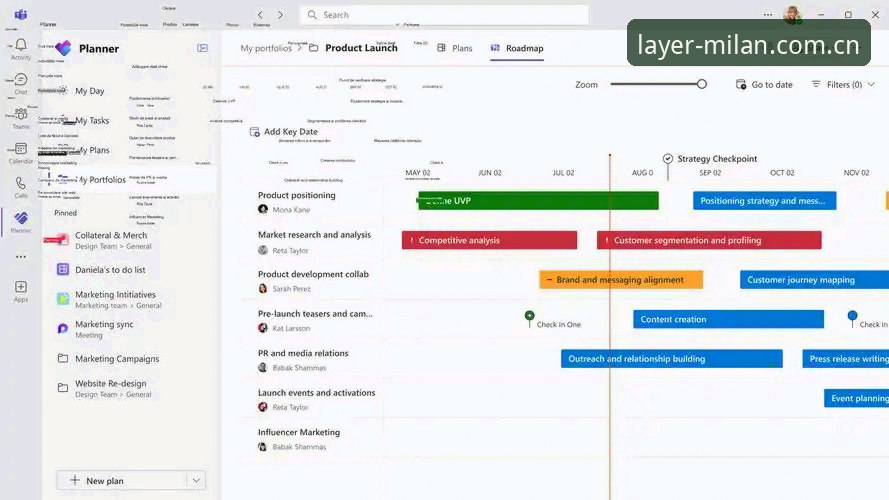Switch to the Plans tab
889x500 pixels.
(455, 48)
